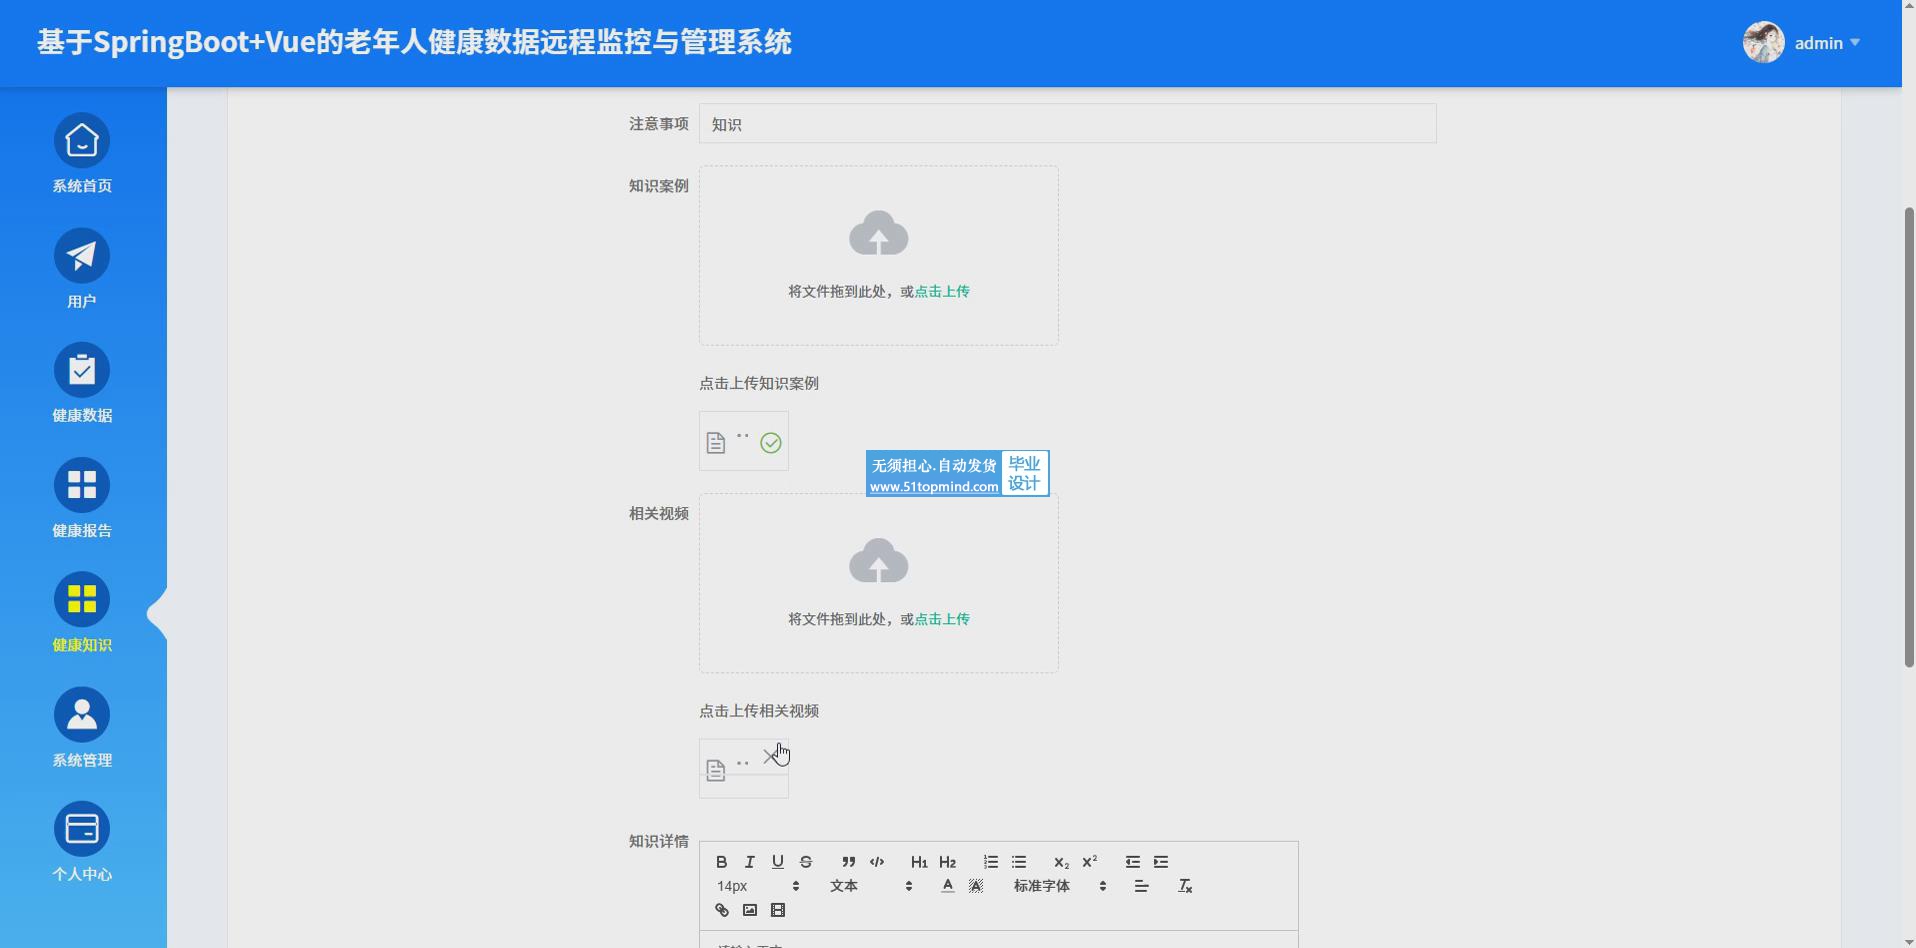Open 健康数据 in the sidebar
The height and width of the screenshot is (948, 1916).
[x=82, y=384]
